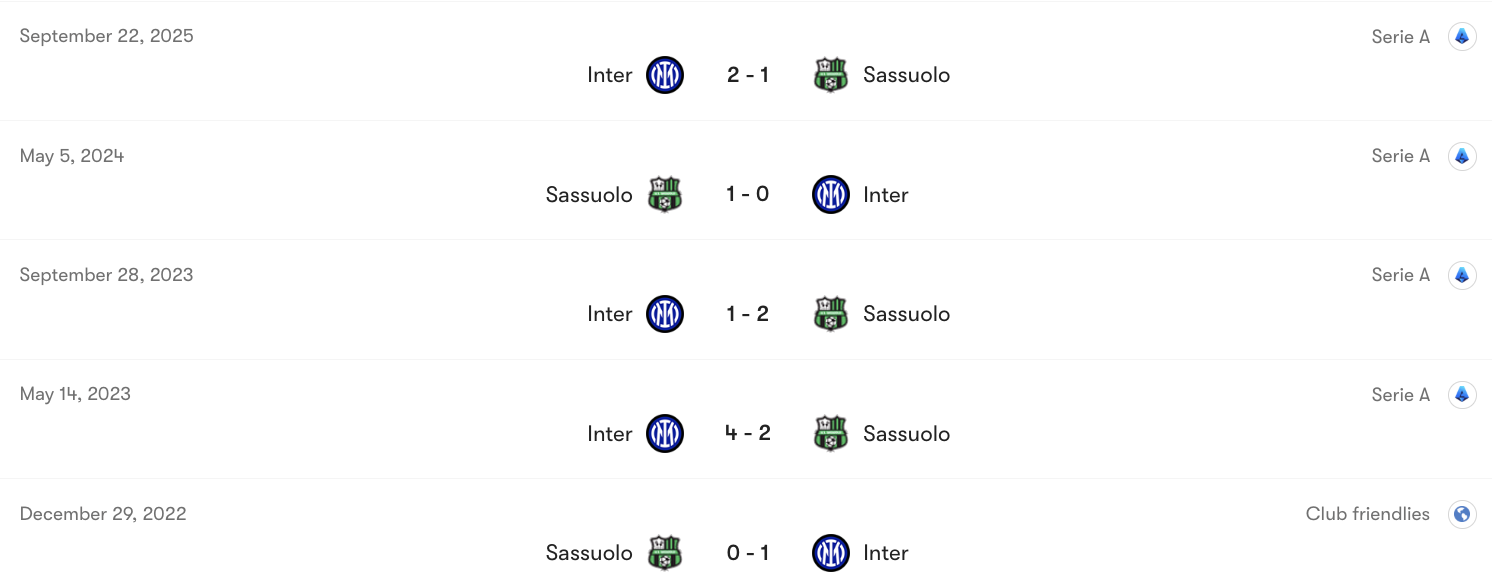Click the September 22, 2025 date label

click(x=106, y=36)
